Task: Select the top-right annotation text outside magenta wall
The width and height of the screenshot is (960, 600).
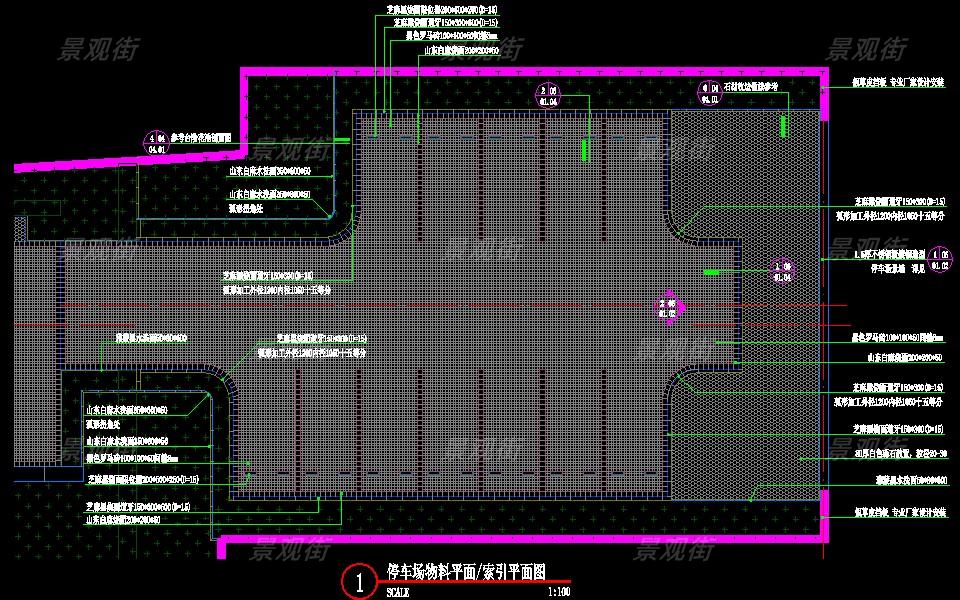Action: tap(897, 84)
